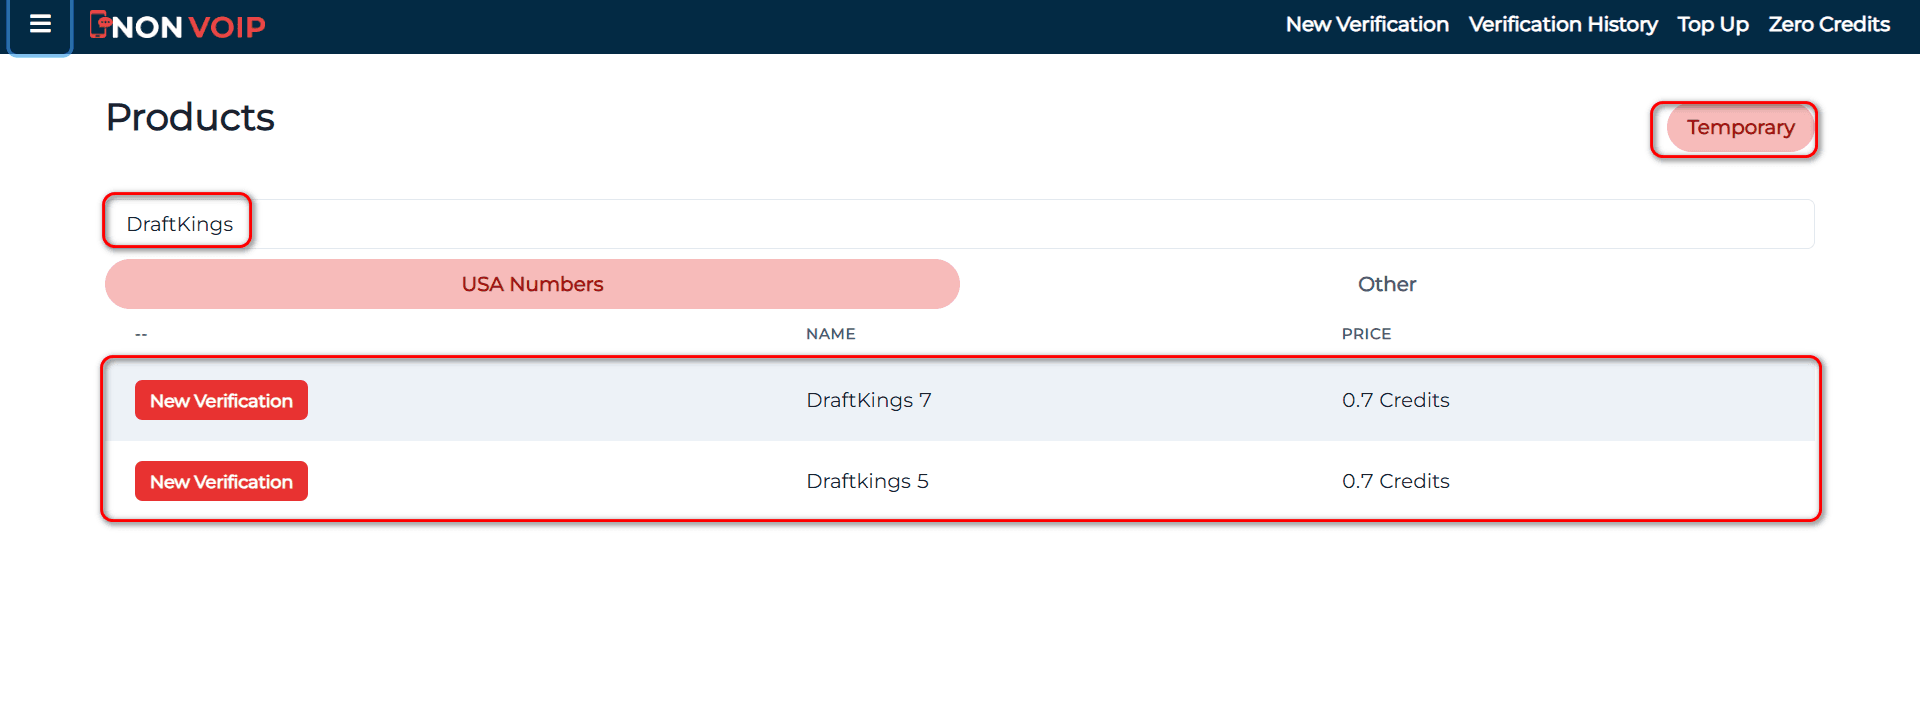This screenshot has width=1920, height=722.
Task: Click the NAME column header
Action: [830, 334]
